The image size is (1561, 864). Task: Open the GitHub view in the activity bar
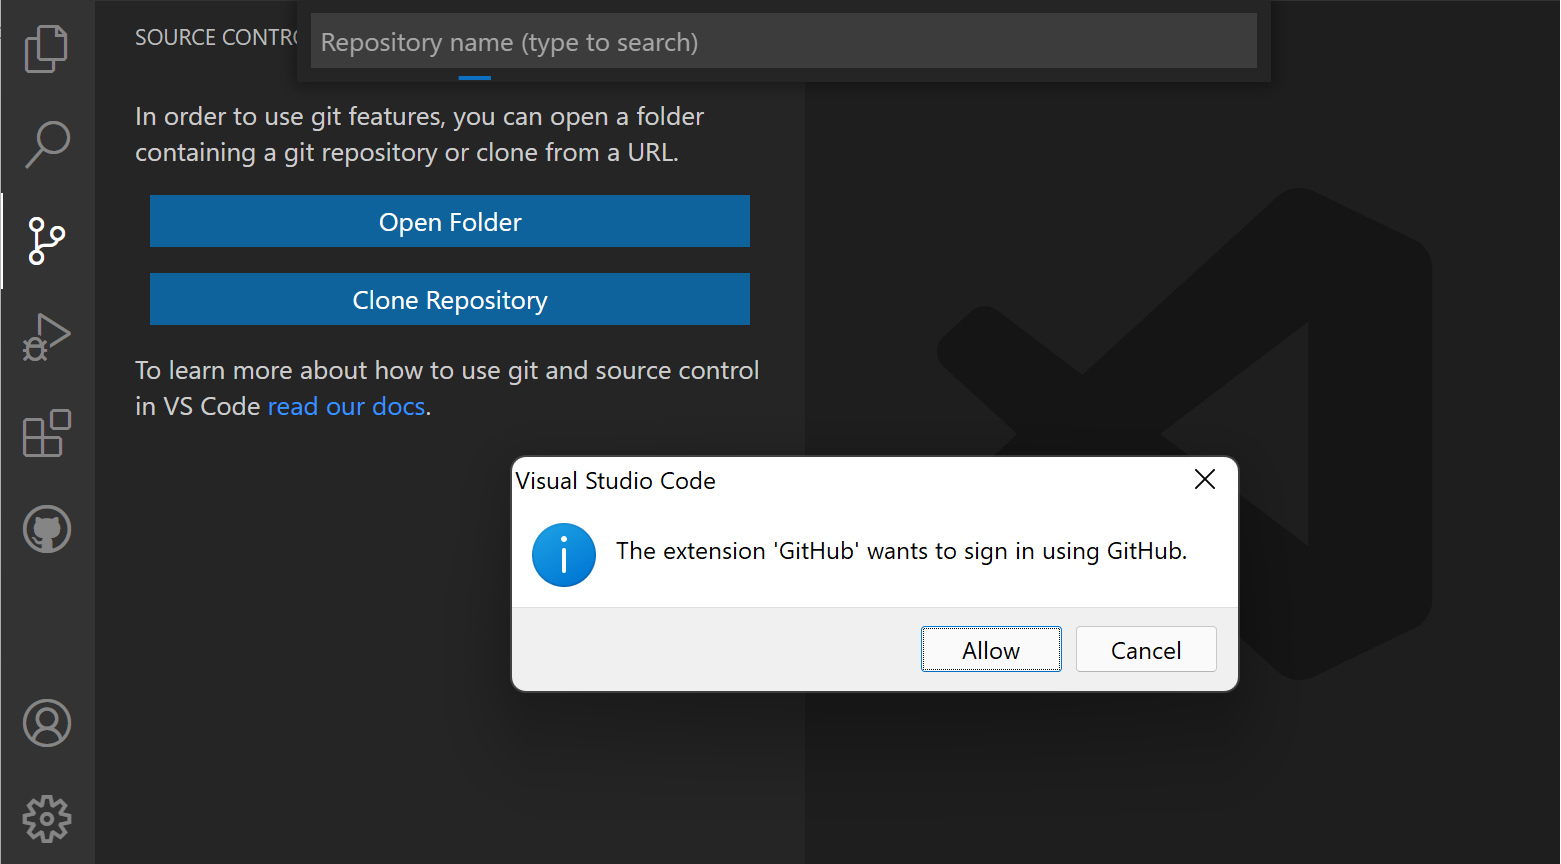46,529
